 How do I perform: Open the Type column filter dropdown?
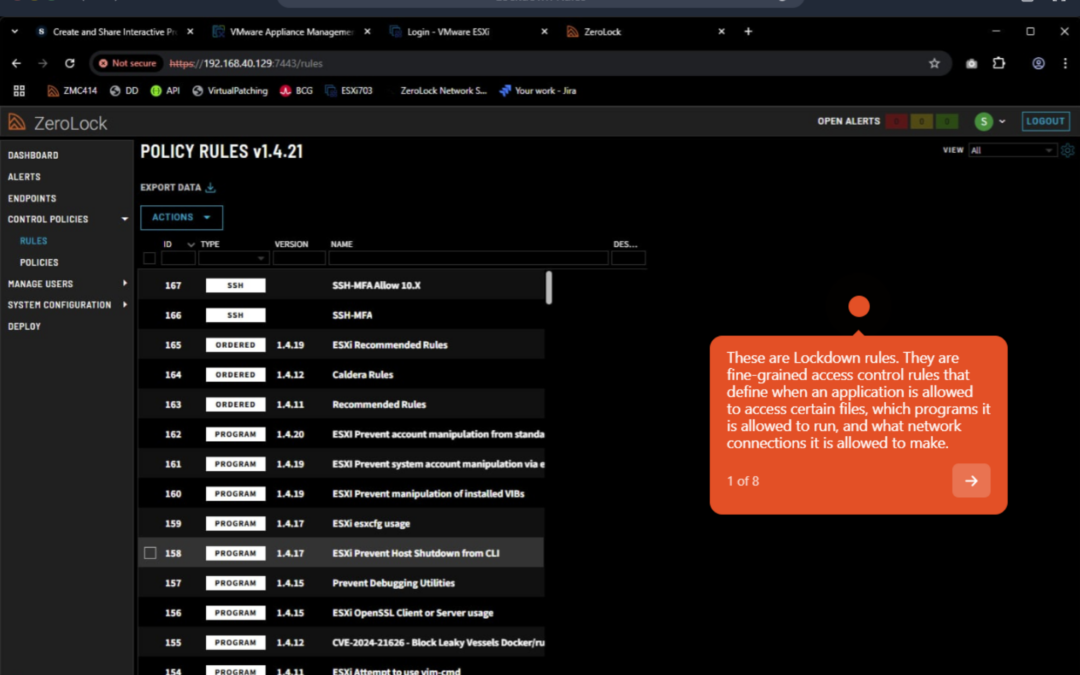coord(234,258)
